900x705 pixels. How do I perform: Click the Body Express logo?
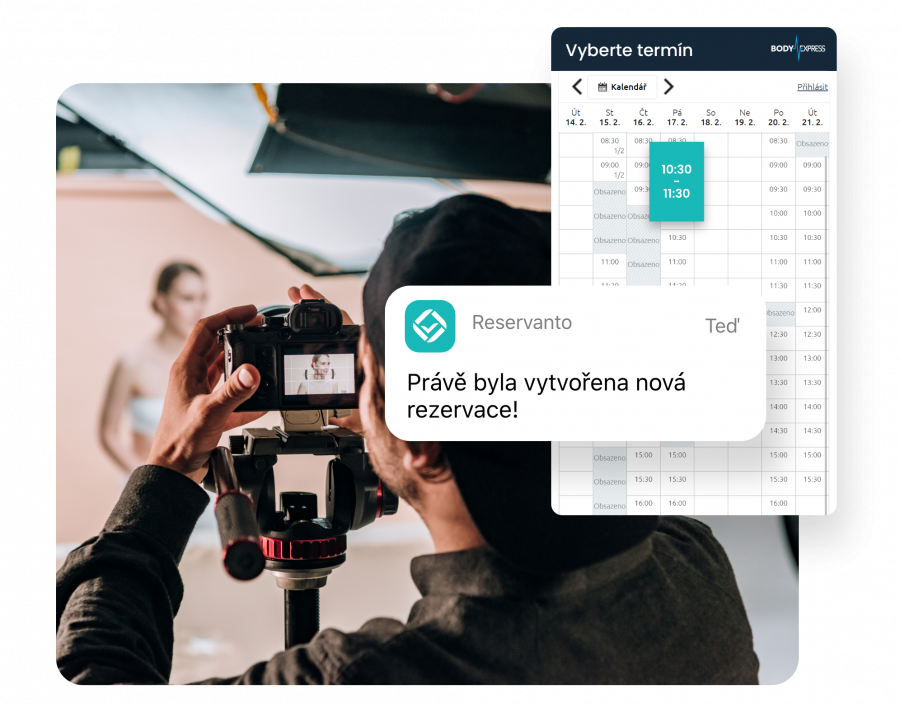(800, 48)
